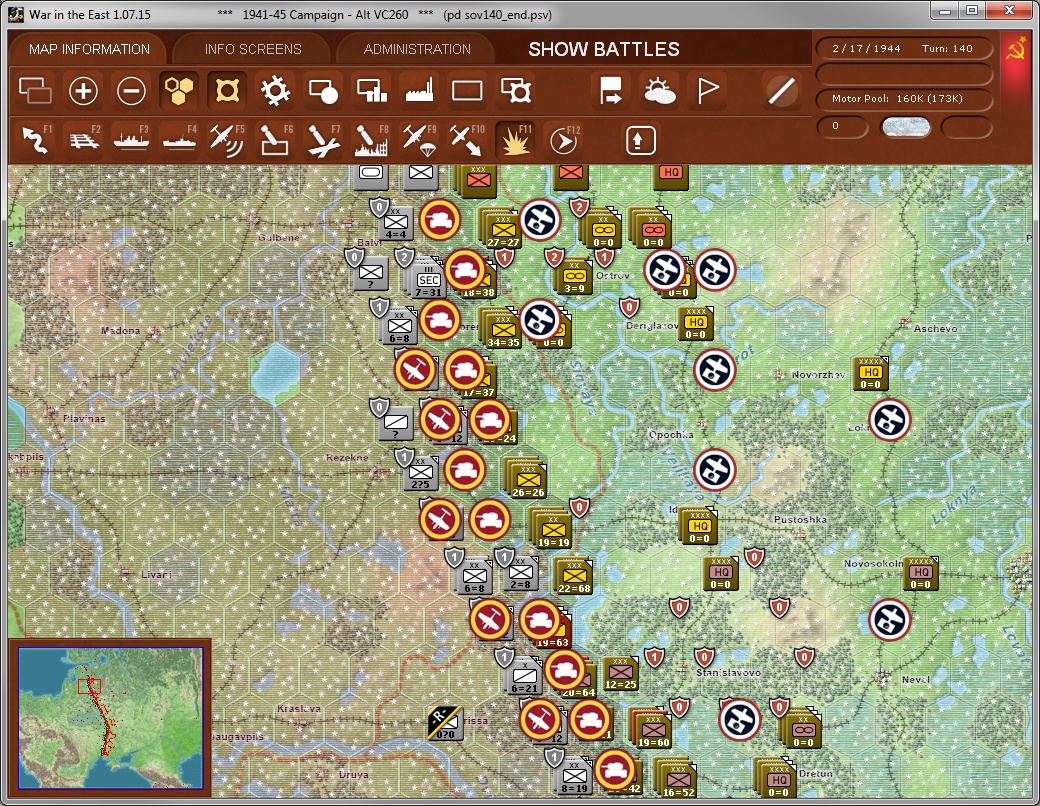The height and width of the screenshot is (806, 1040).
Task: Click the date and Turn 140 display
Action: coord(903,48)
